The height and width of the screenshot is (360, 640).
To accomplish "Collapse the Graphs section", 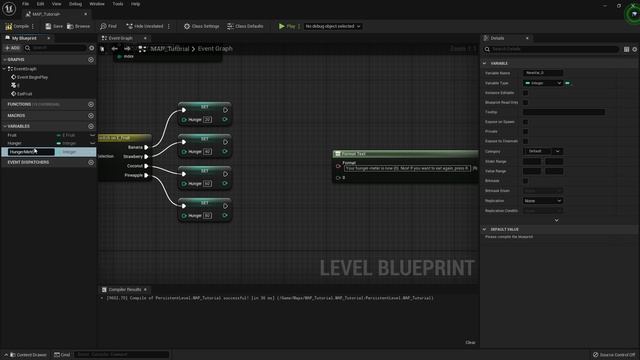I will (x=5, y=60).
